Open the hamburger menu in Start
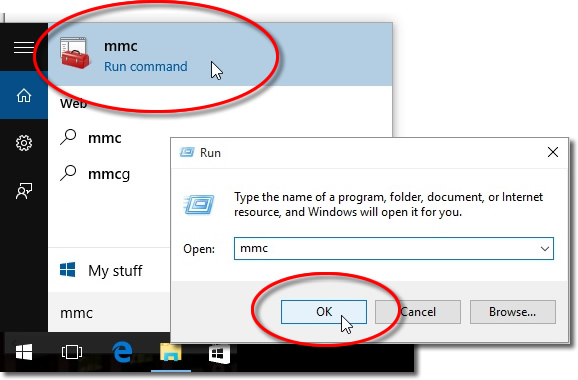This screenshot has height=380, width=578. point(24,47)
